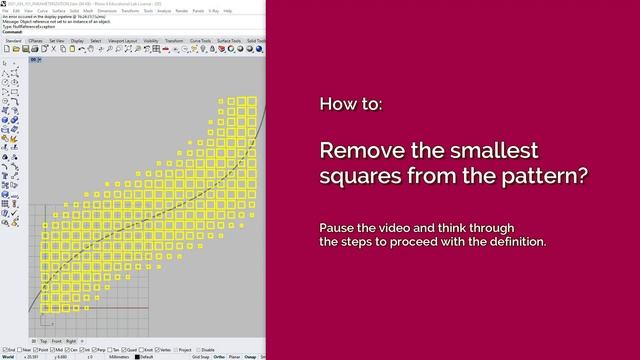Select the Circle tool in sidebar

(x=5, y=82)
